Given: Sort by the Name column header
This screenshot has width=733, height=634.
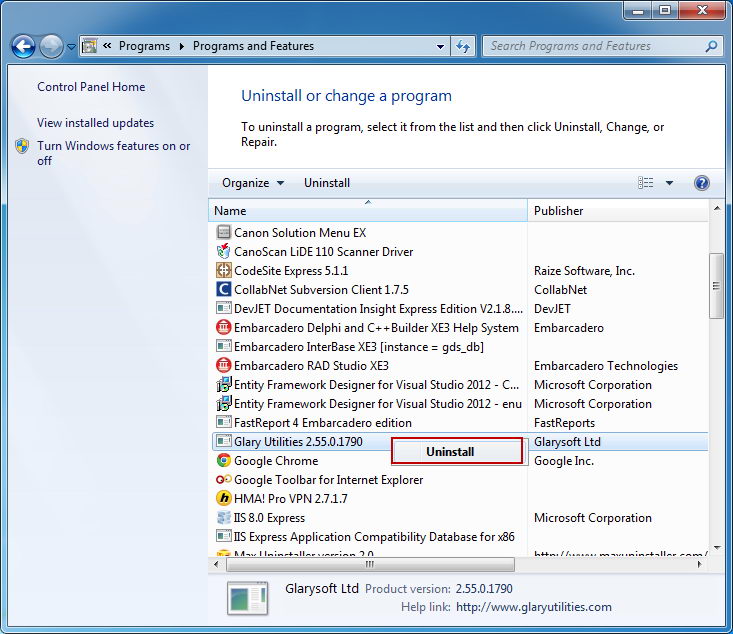Looking at the screenshot, I should pyautogui.click(x=368, y=211).
